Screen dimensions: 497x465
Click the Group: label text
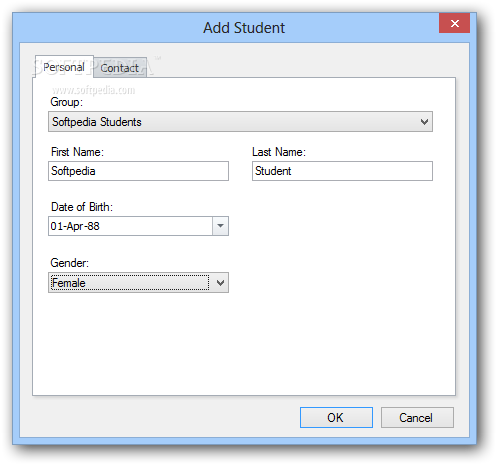coord(66,102)
